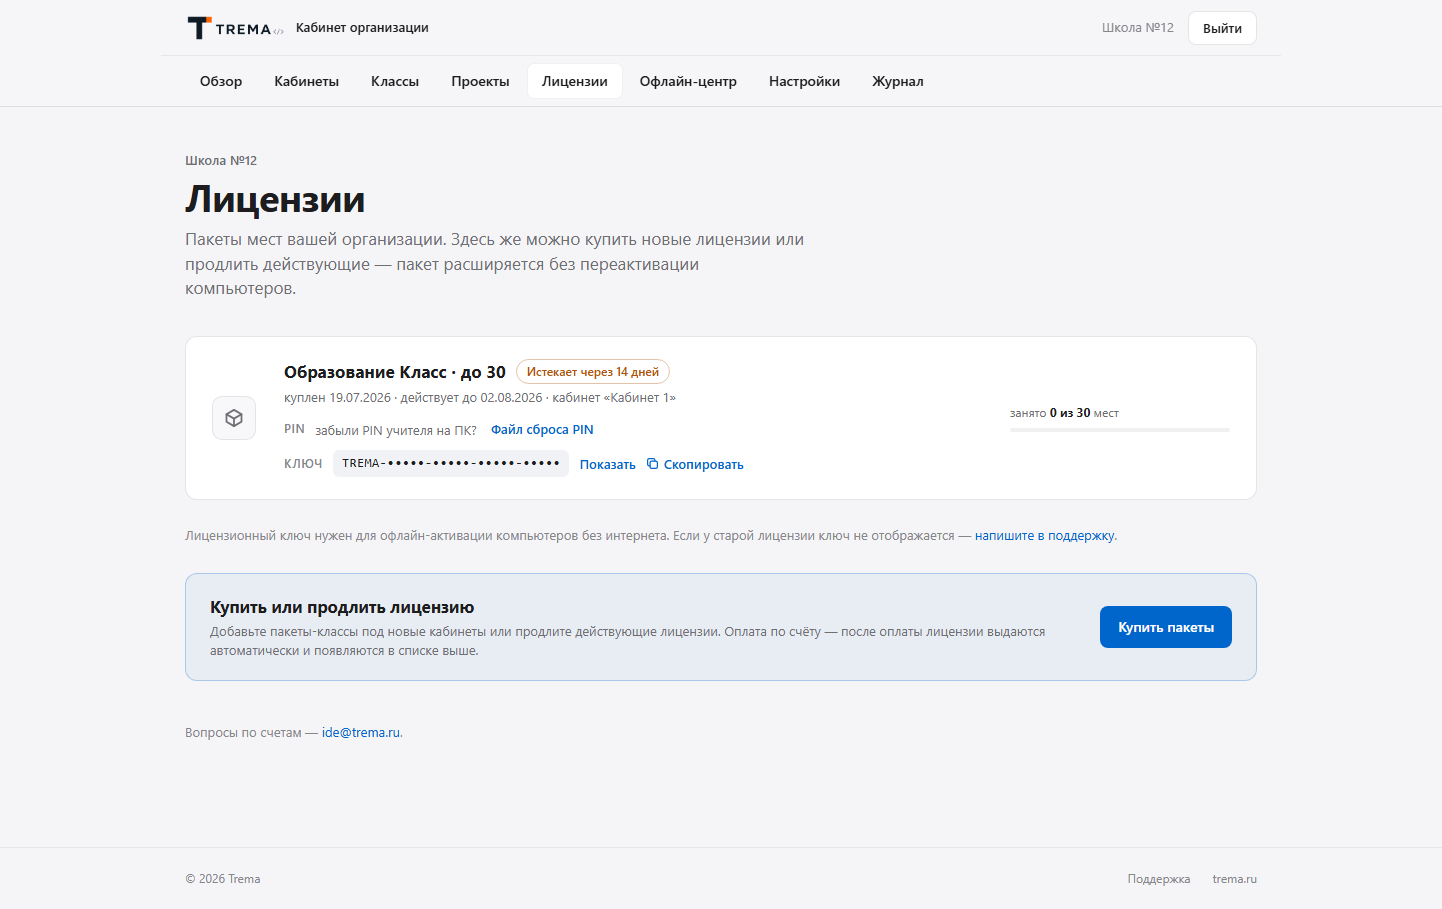
Task: Go to the Классы tab
Action: [x=395, y=81]
